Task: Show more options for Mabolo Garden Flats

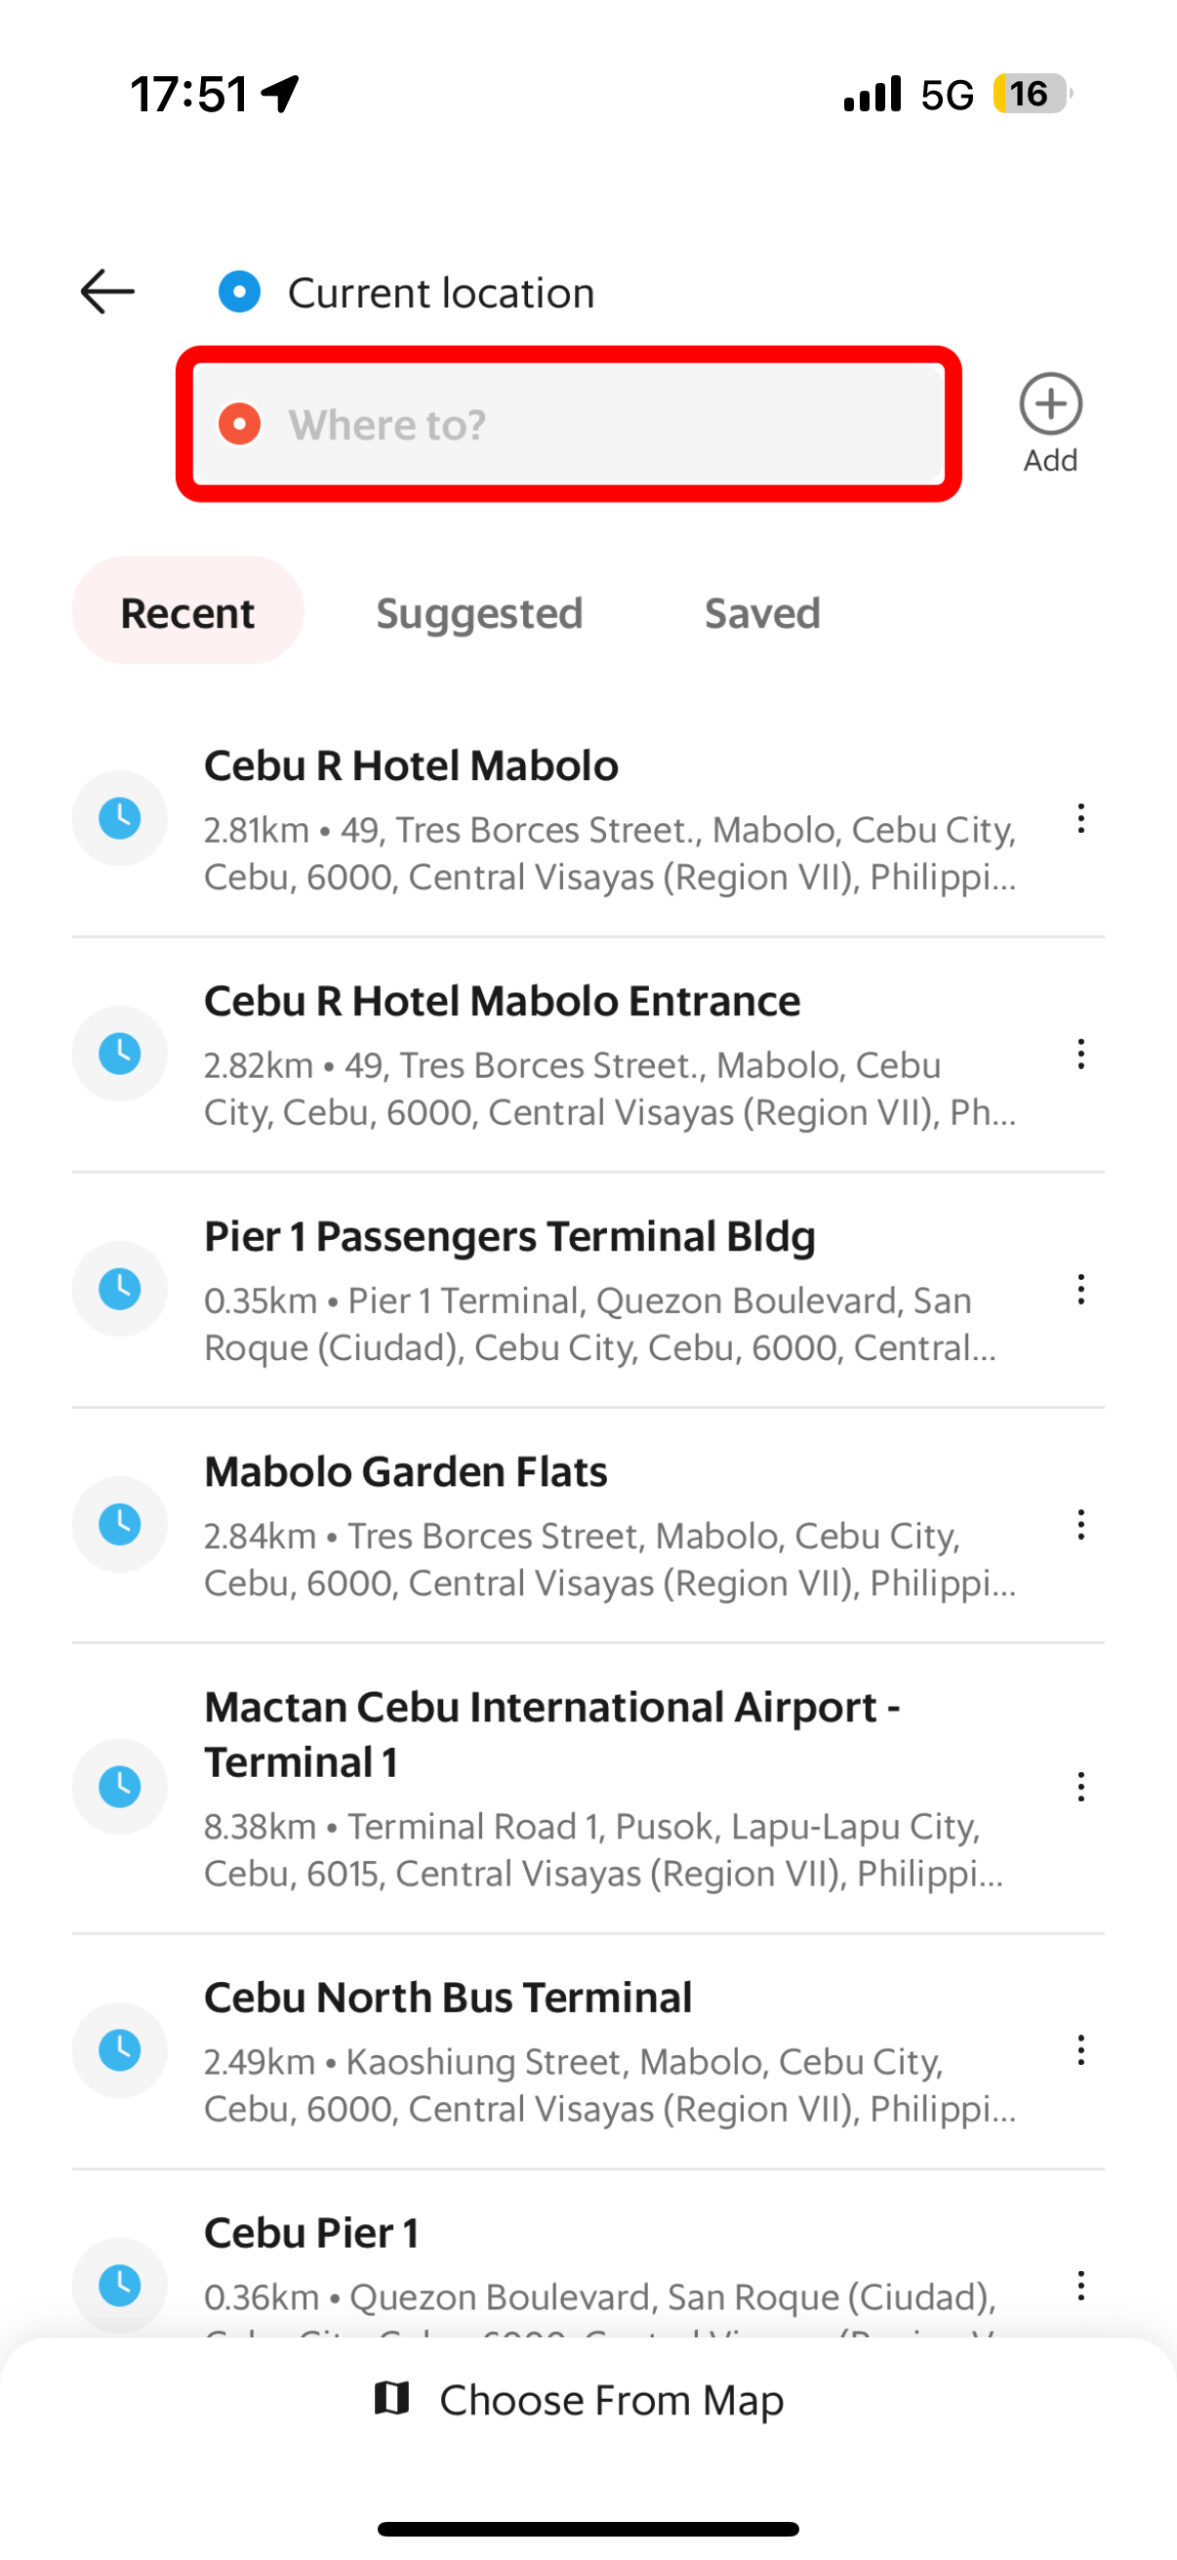Action: [1080, 1524]
